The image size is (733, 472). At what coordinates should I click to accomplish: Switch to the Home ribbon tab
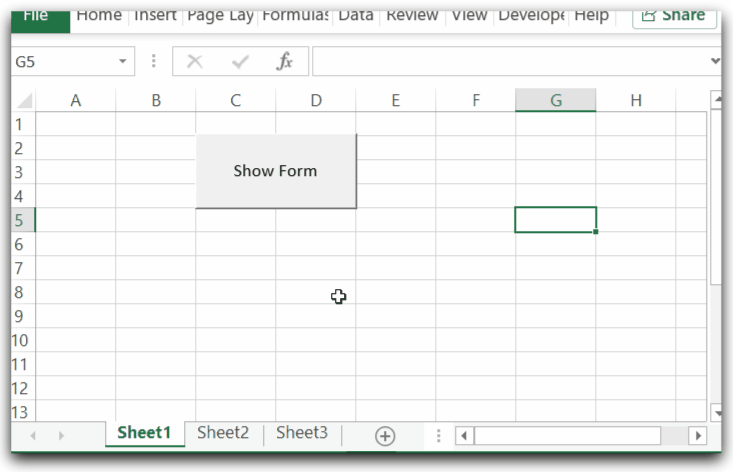(x=99, y=15)
